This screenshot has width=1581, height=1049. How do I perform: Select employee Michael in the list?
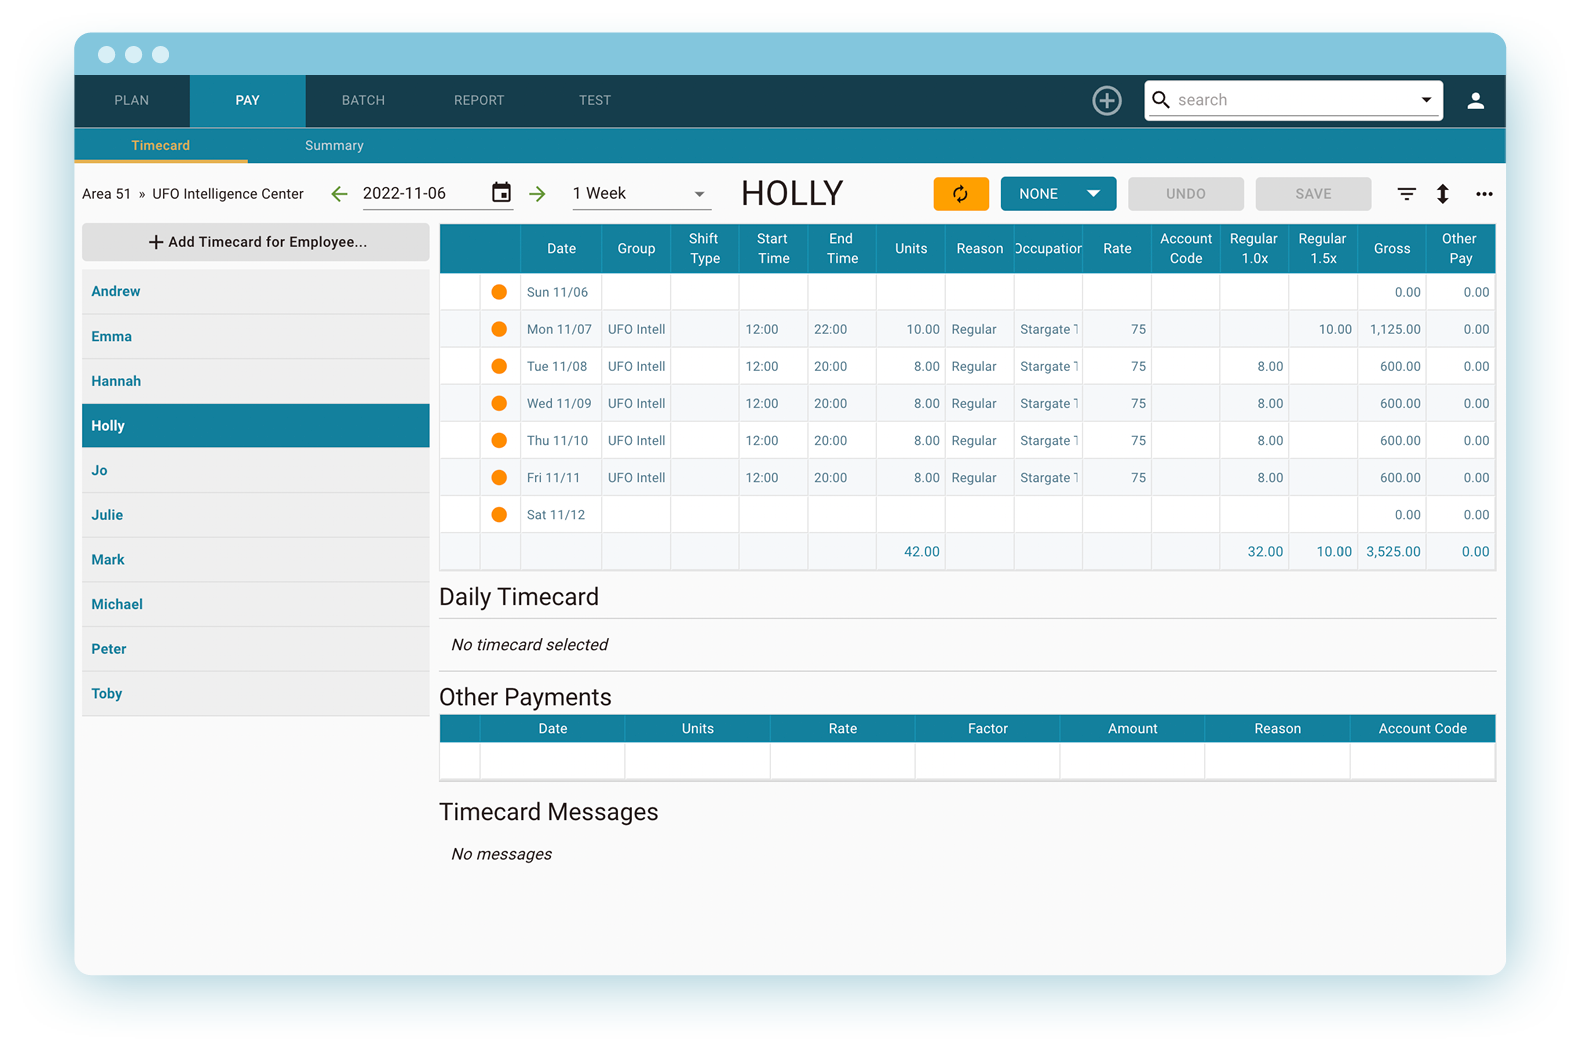pos(117,604)
